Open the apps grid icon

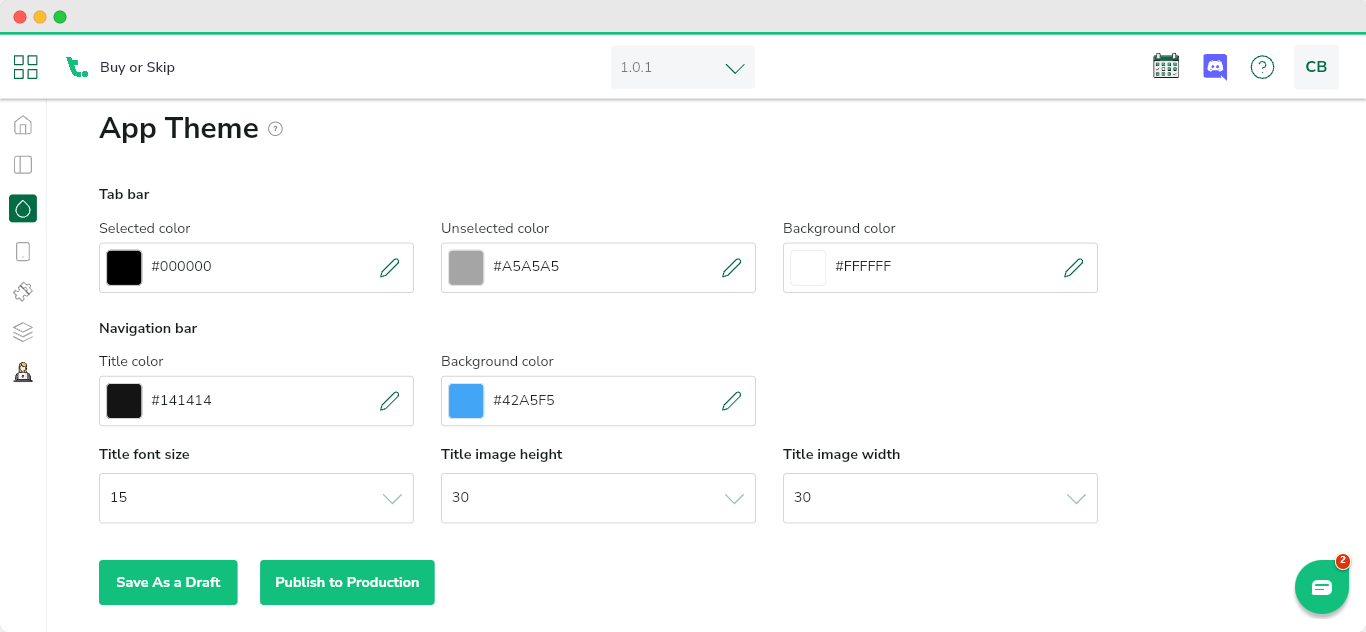[25, 67]
